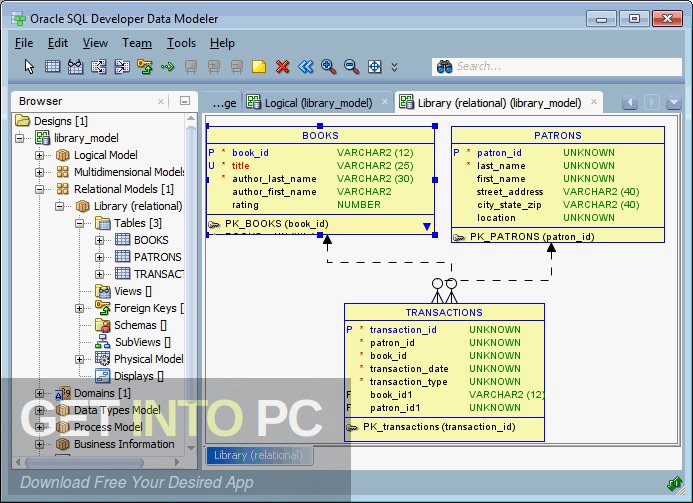Collapse the library_model tree node

click(x=19, y=138)
